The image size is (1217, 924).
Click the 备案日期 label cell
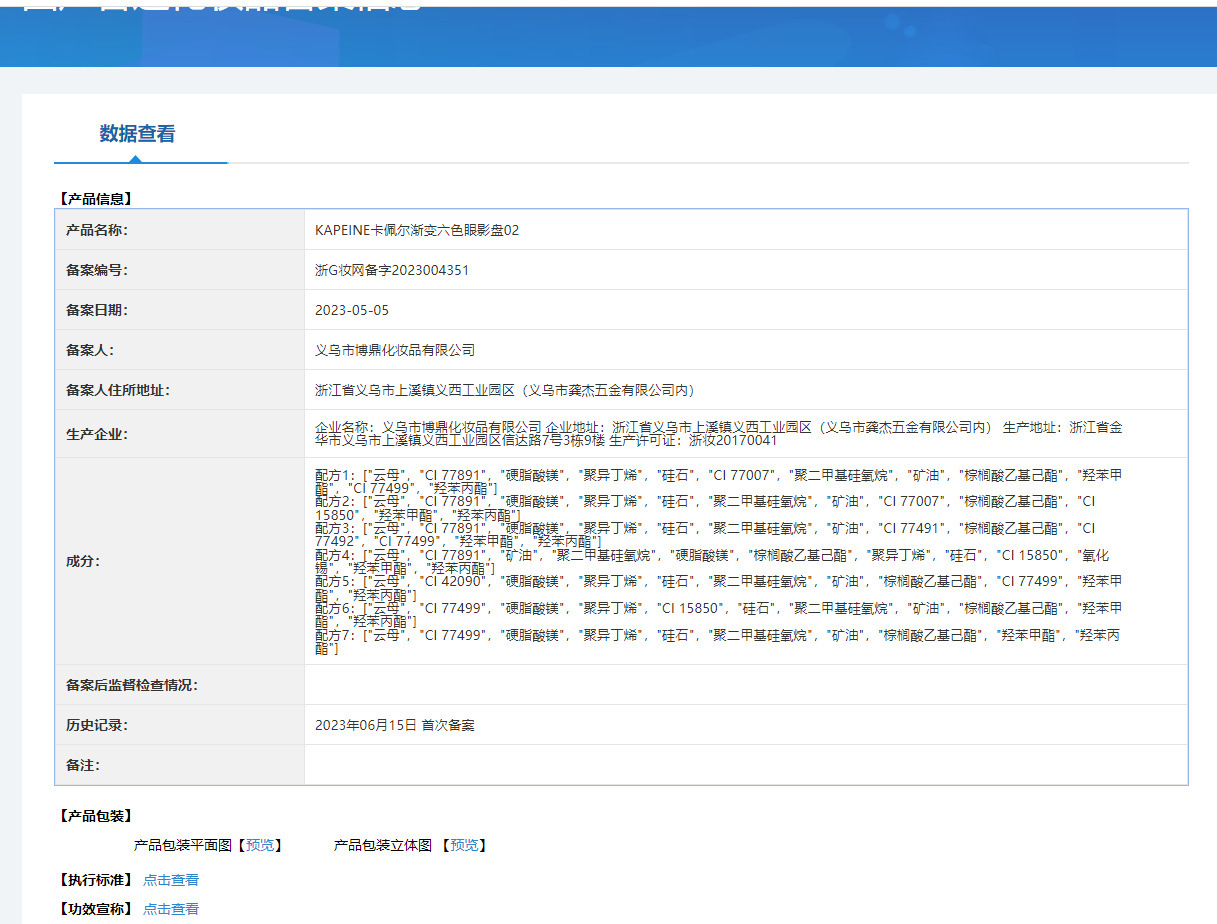[180, 310]
